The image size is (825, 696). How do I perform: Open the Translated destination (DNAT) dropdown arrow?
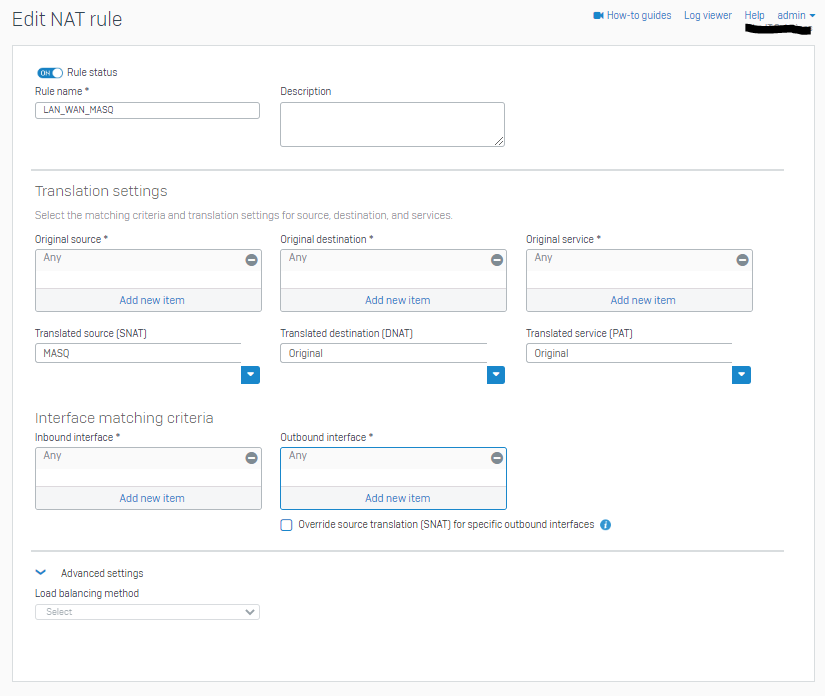click(x=496, y=375)
